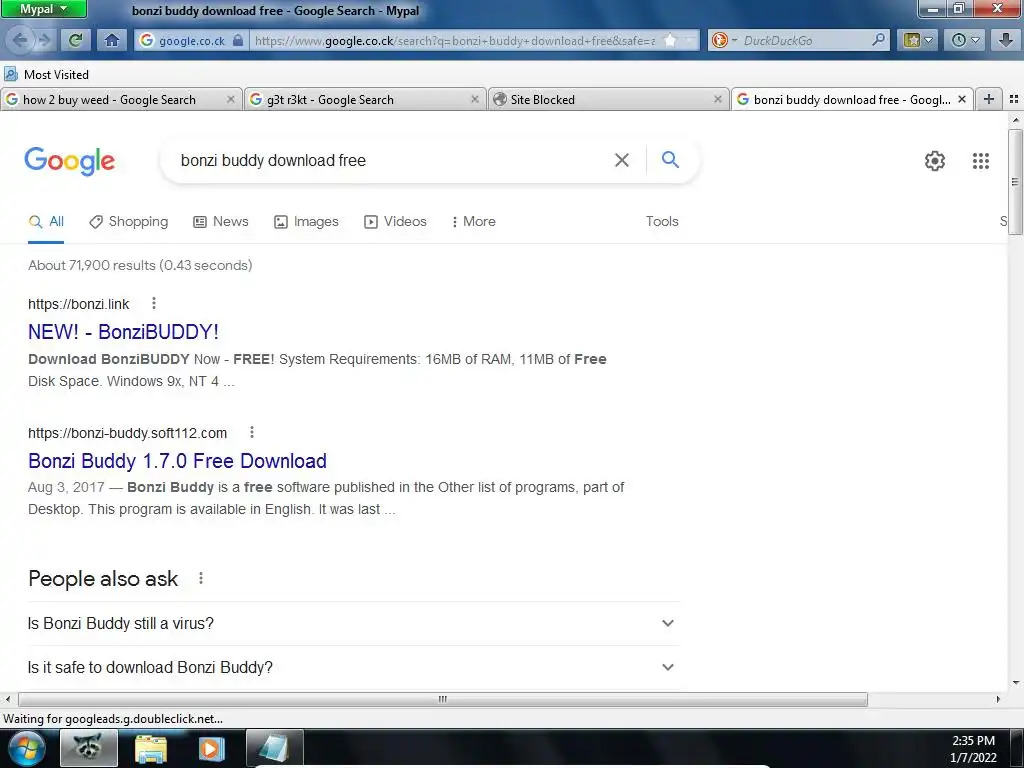
Task: Click the vertical scrollbar thumb
Action: [x=1015, y=182]
